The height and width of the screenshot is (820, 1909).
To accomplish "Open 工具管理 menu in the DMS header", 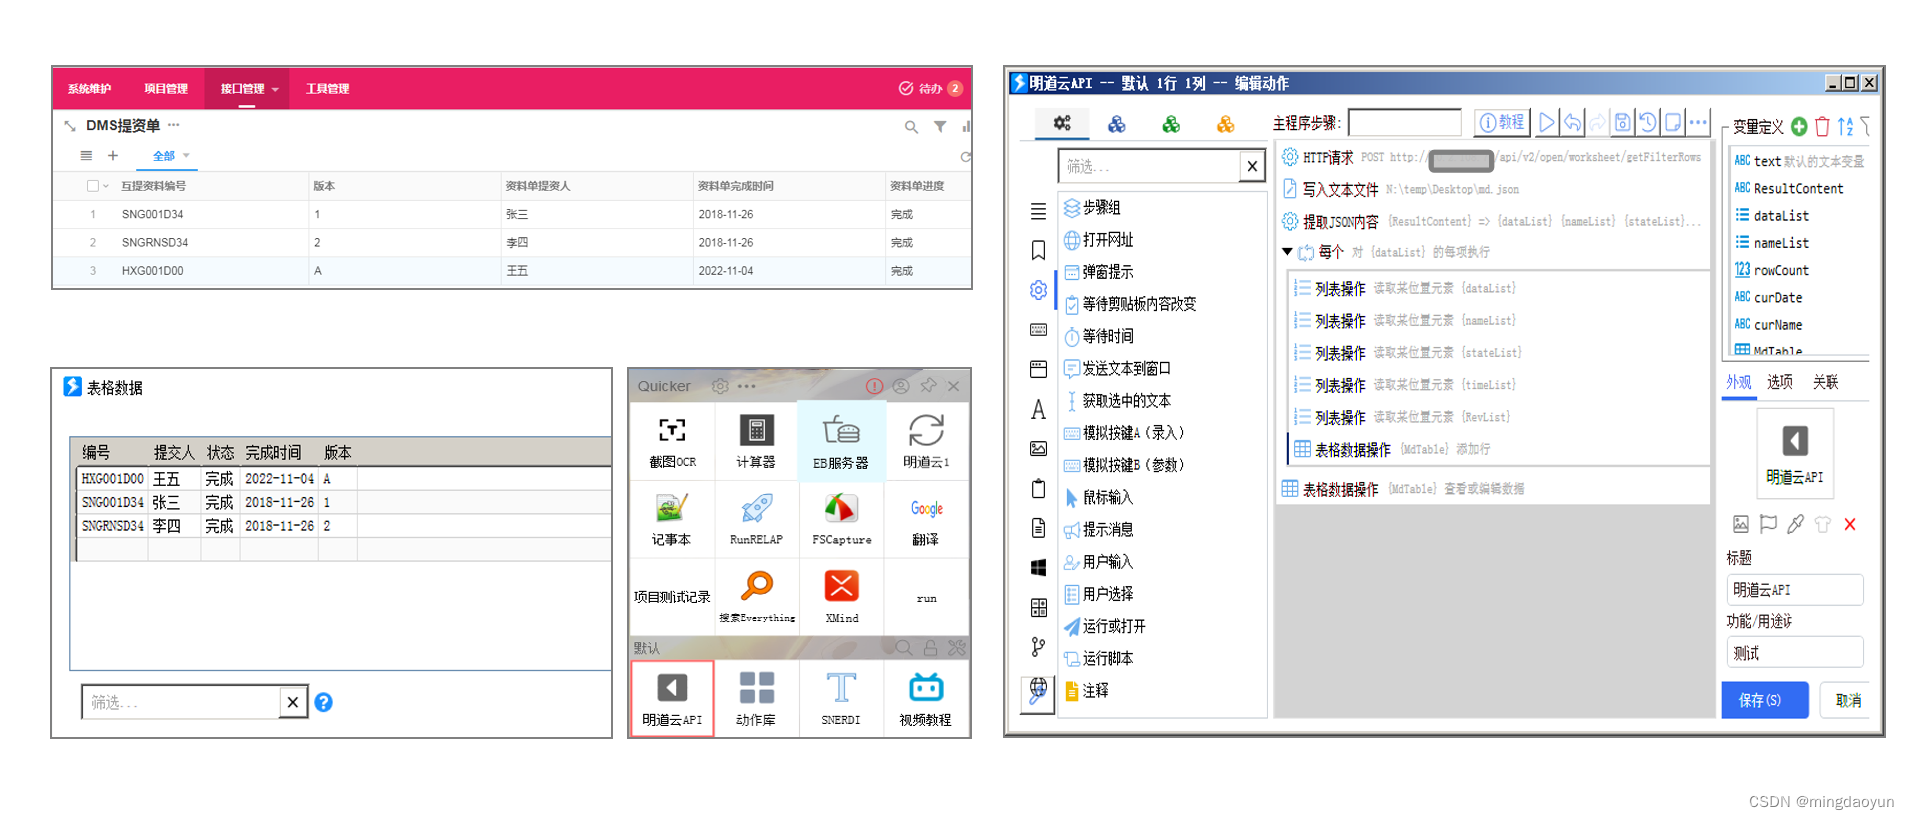I will tap(328, 89).
